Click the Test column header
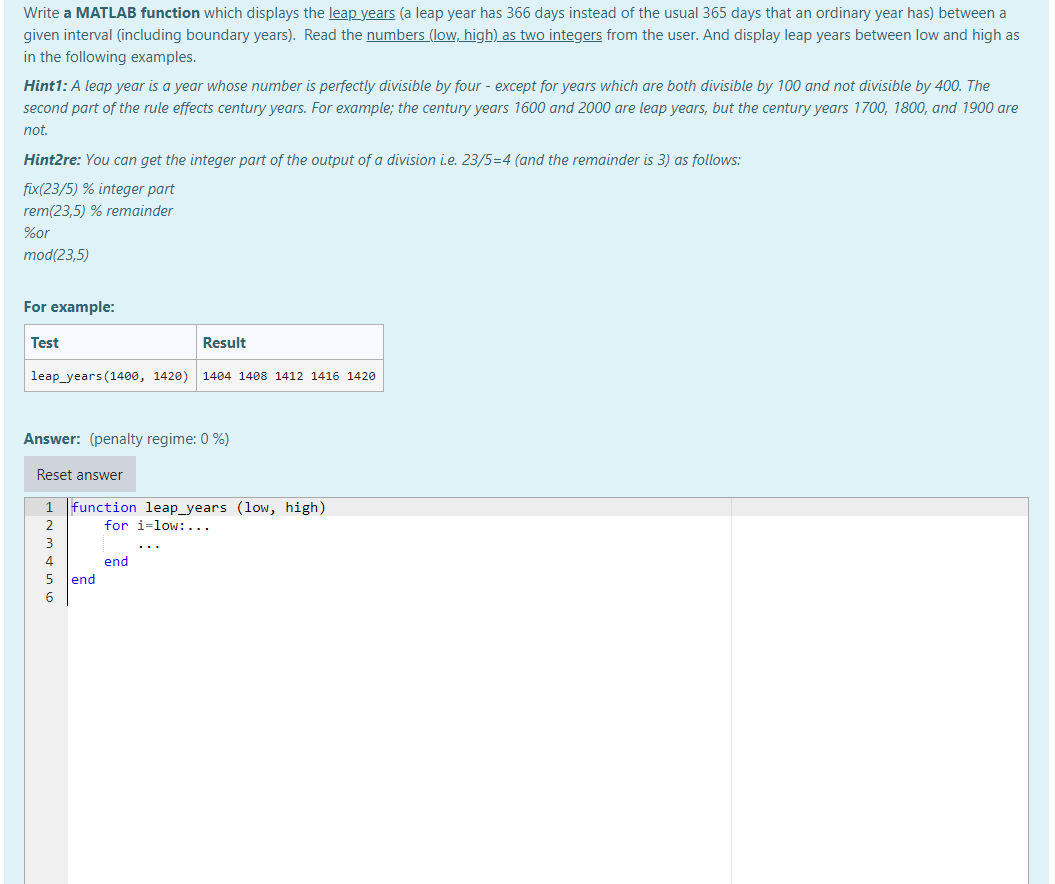1055x884 pixels. (x=45, y=342)
